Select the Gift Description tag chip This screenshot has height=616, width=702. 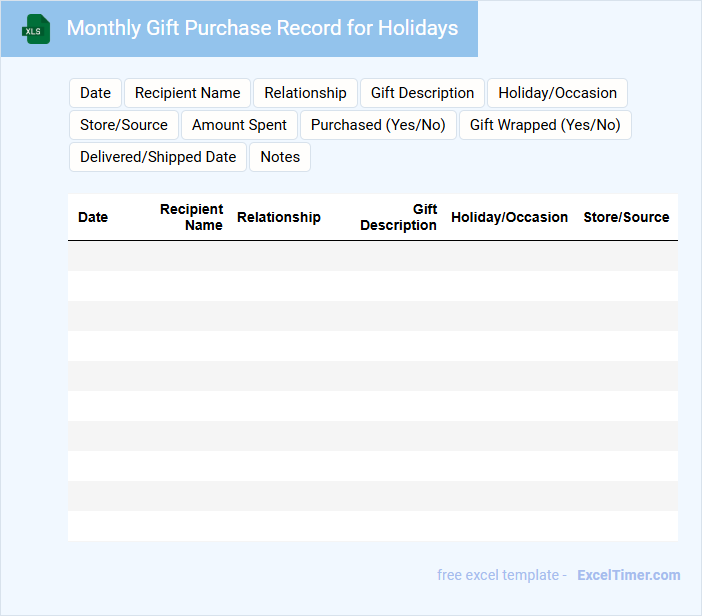tap(422, 93)
